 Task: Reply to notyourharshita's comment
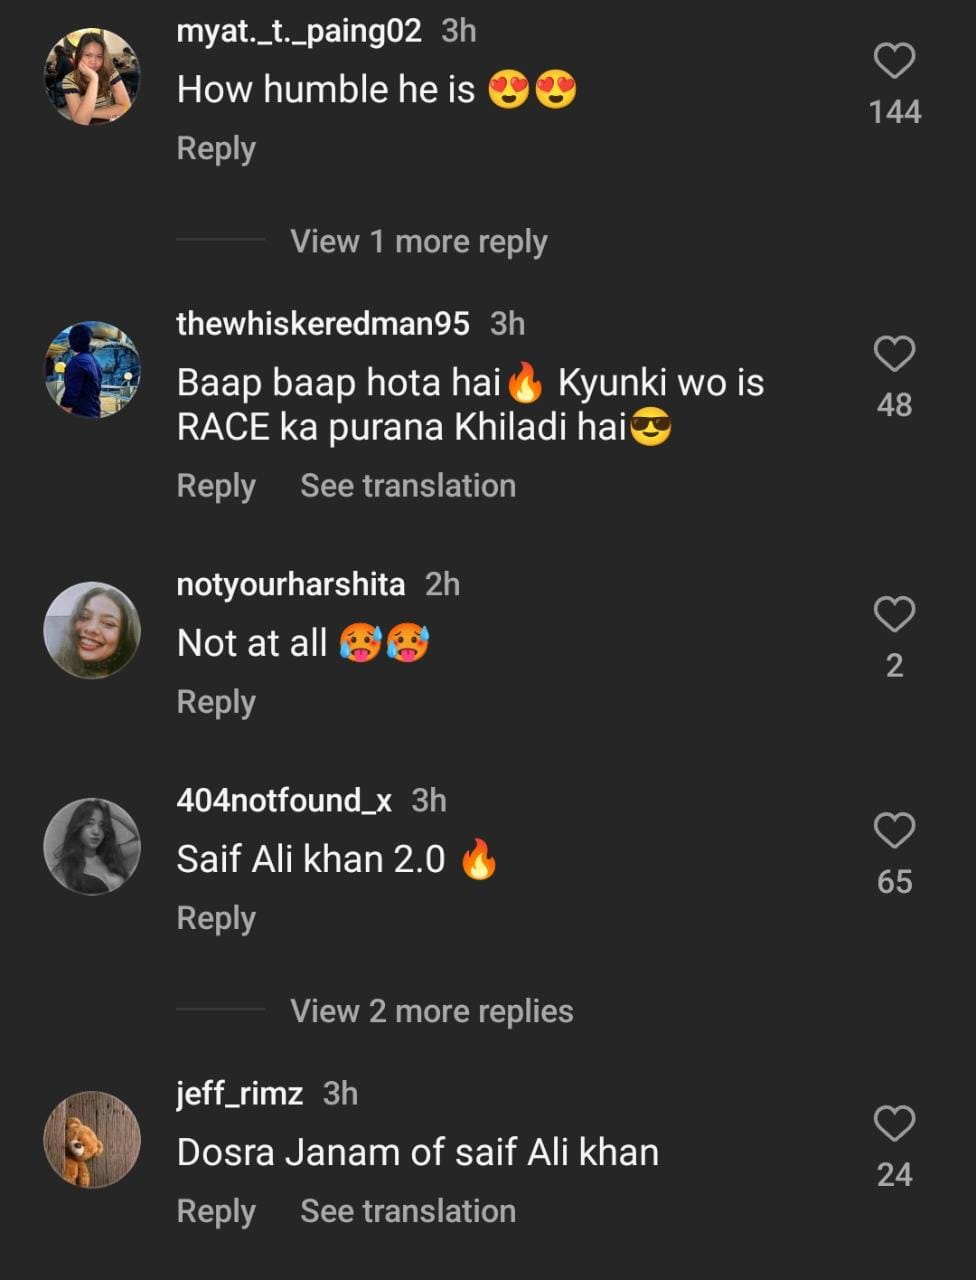(216, 703)
